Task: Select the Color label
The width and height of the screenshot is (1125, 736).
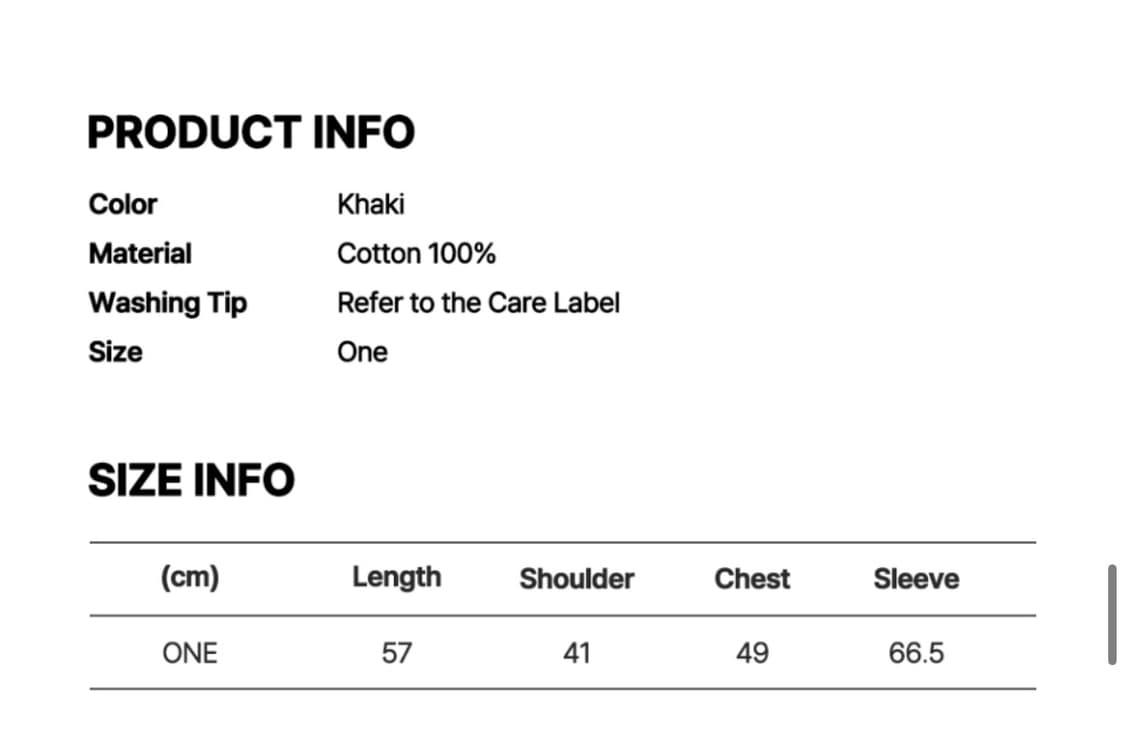Action: click(123, 204)
